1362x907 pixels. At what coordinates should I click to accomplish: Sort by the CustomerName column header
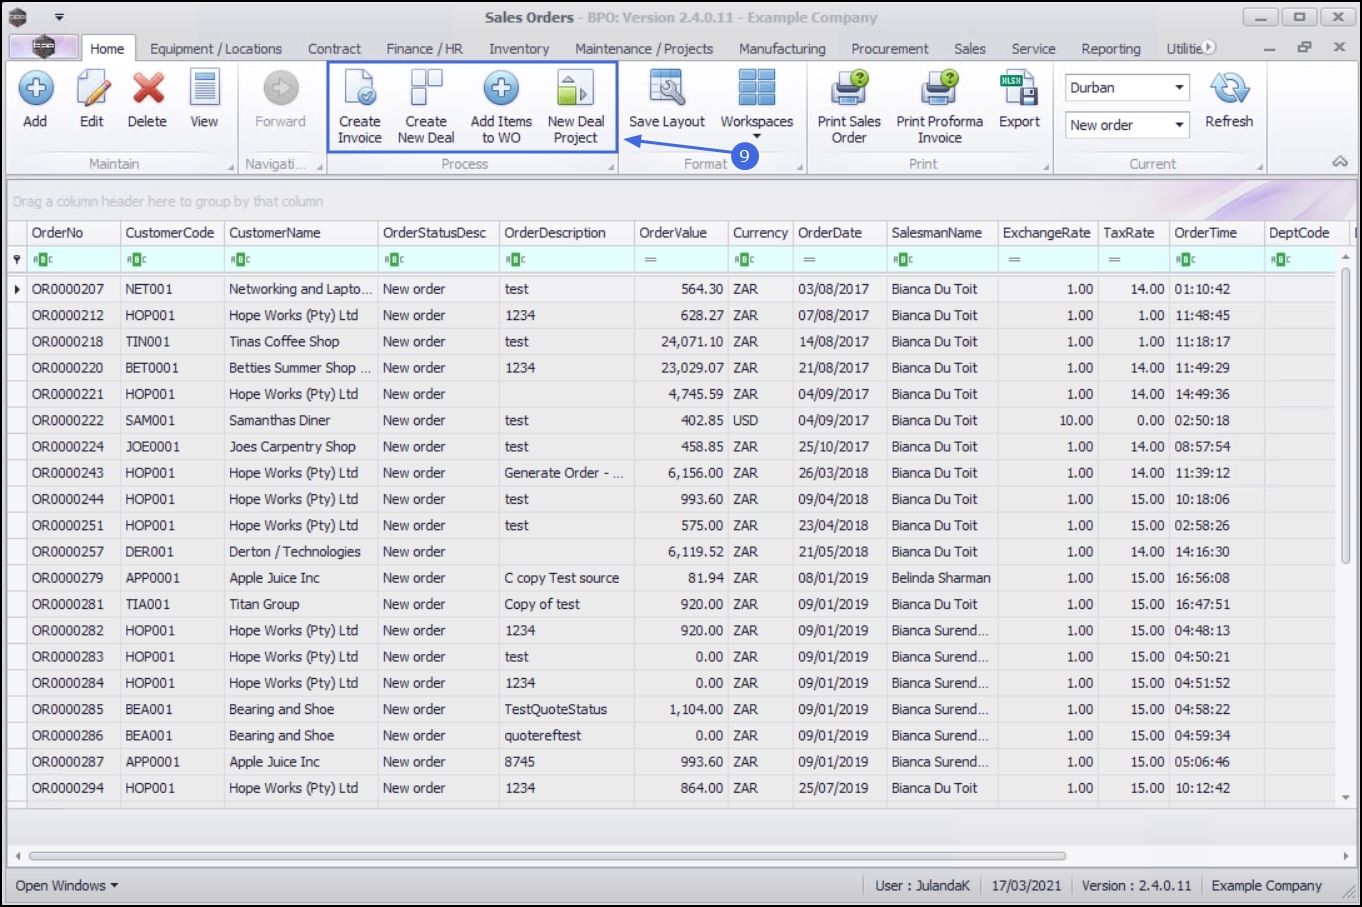click(301, 233)
